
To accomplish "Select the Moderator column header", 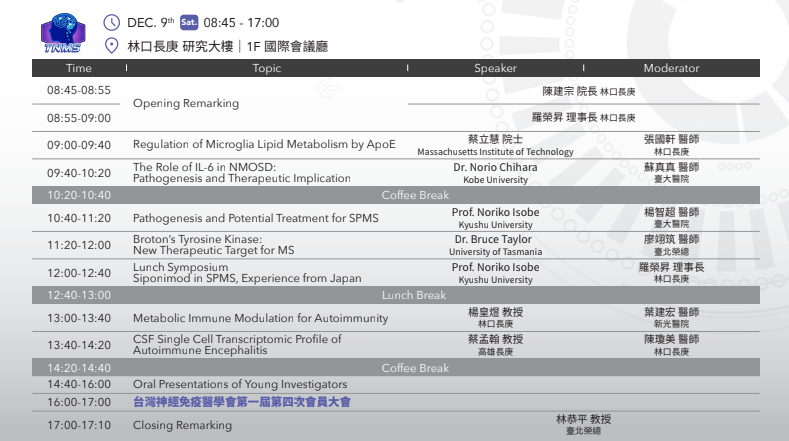I will (x=671, y=68).
